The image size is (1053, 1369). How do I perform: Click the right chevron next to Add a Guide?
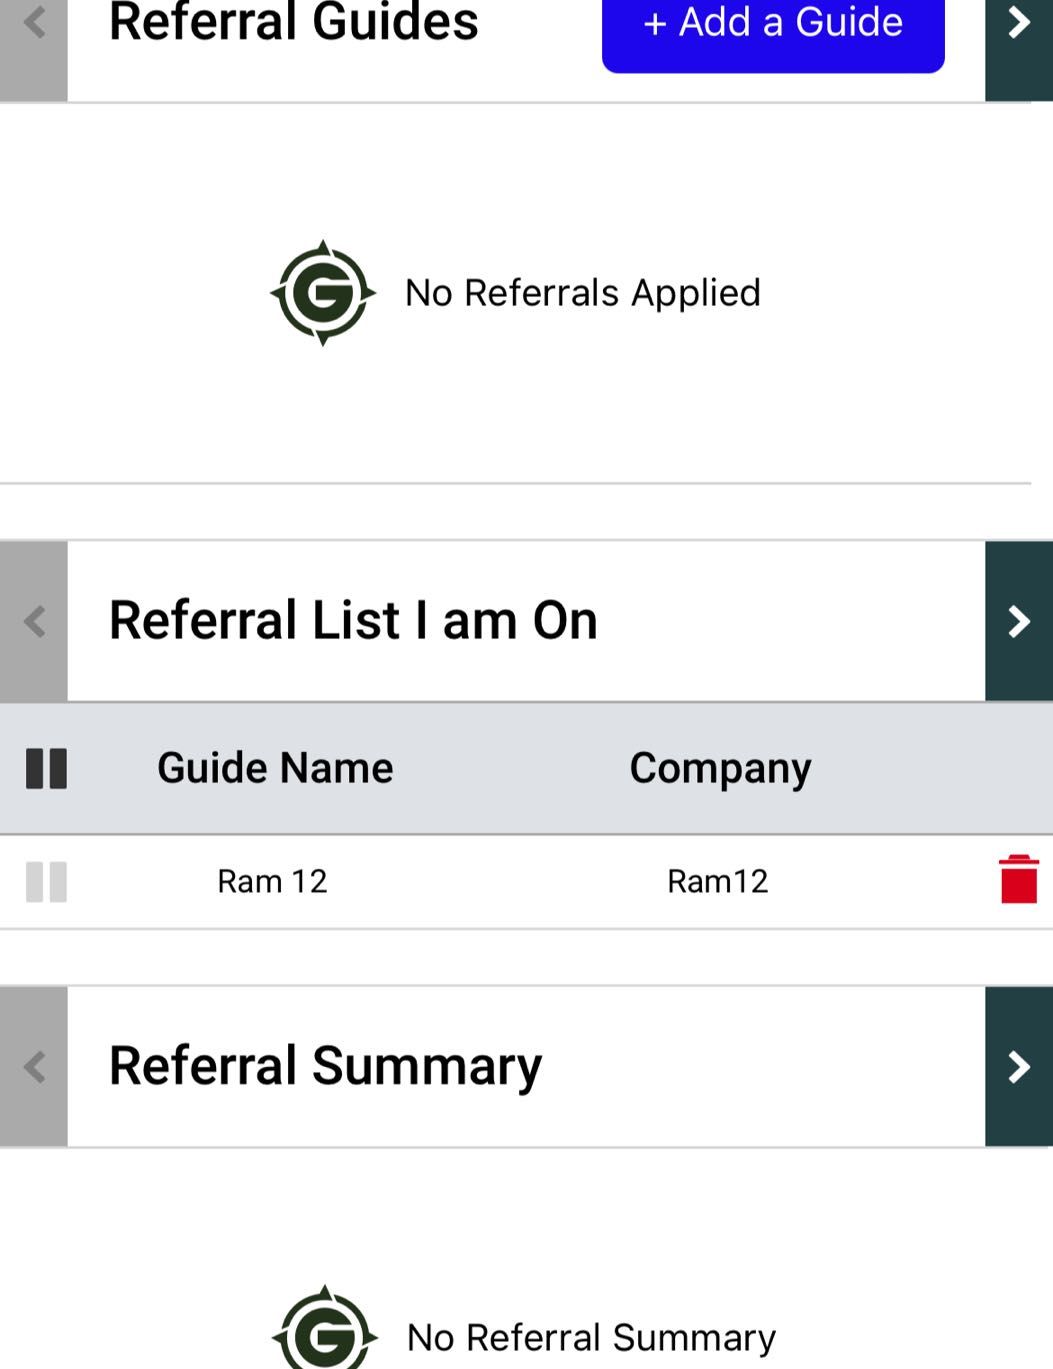coord(1018,24)
